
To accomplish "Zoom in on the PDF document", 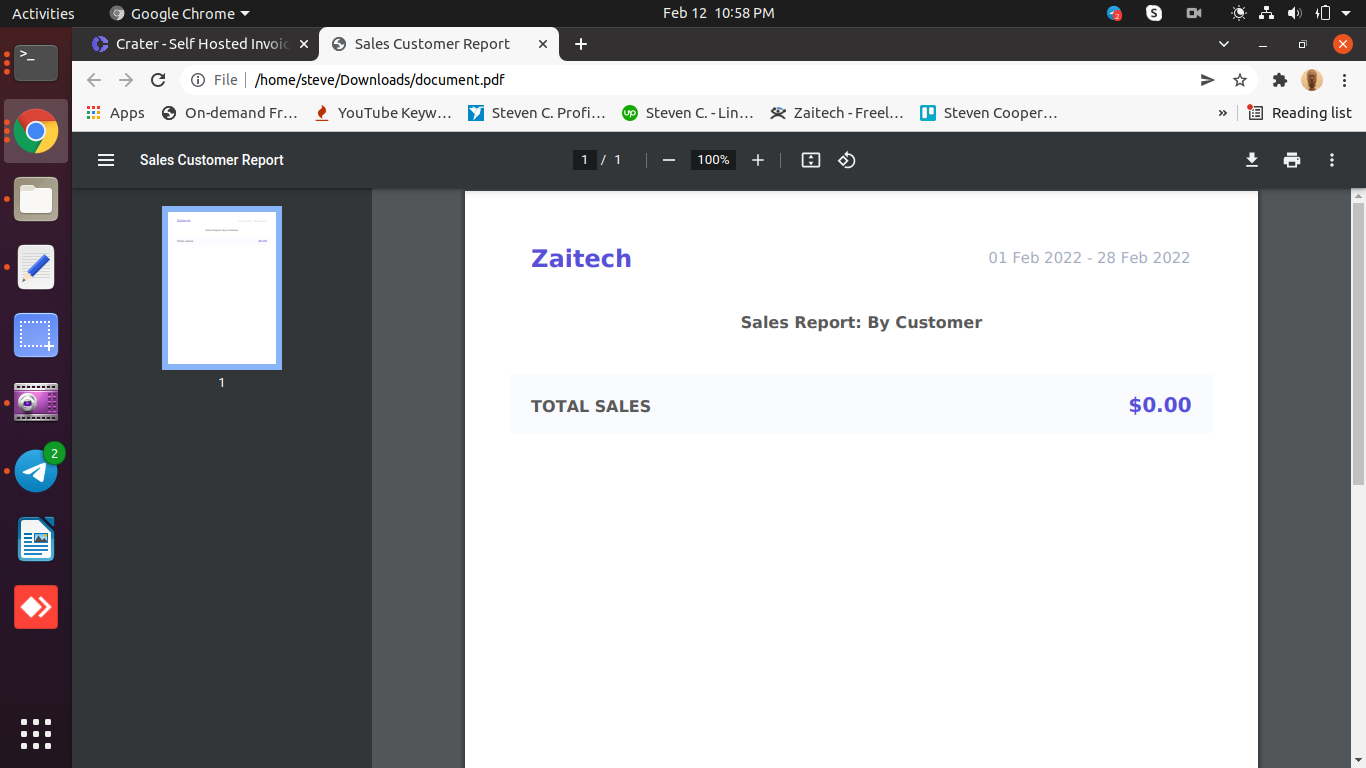I will [758, 160].
